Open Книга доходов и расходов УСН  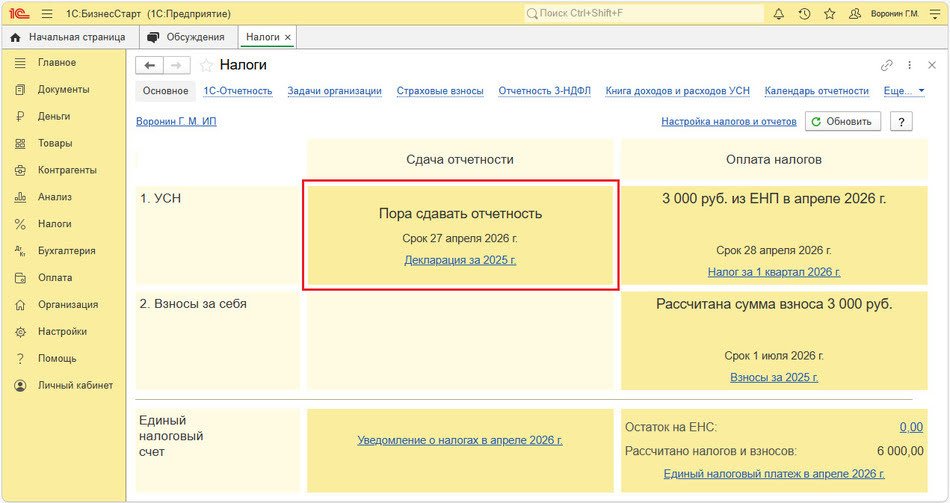(x=677, y=91)
